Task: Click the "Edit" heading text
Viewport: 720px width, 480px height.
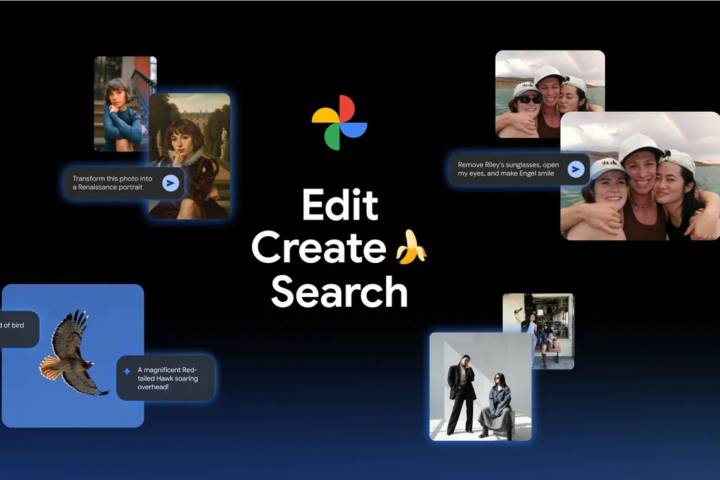Action: [x=340, y=205]
